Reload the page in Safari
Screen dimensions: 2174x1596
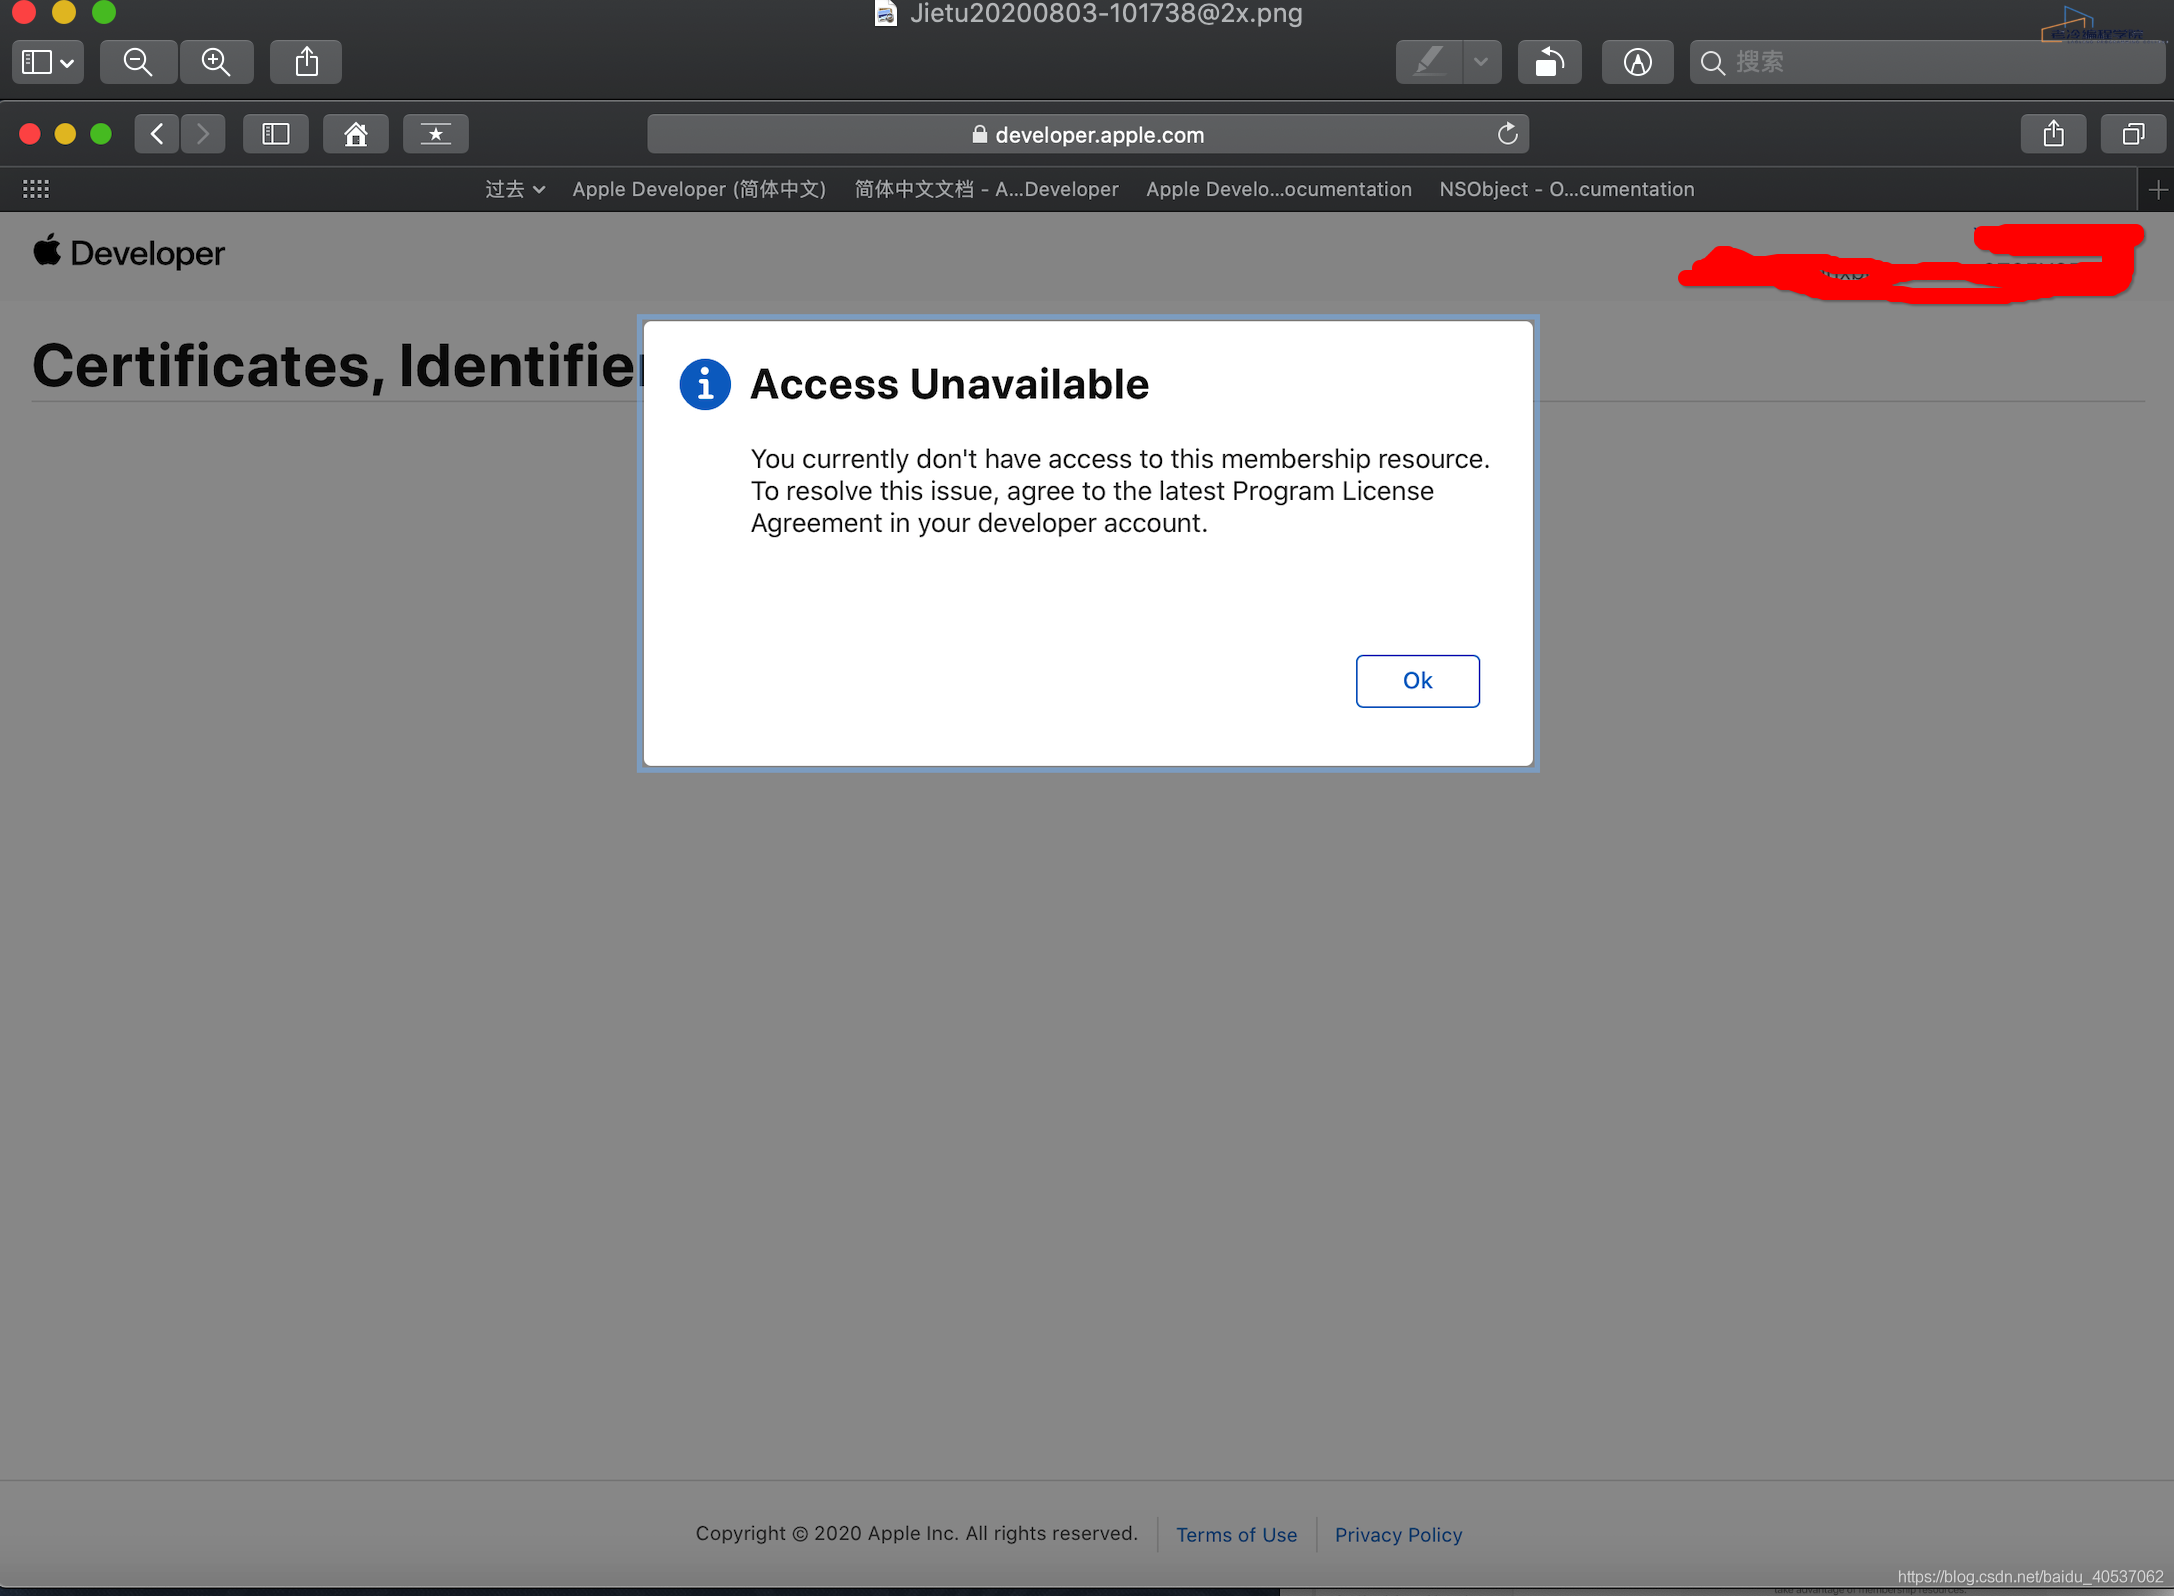coord(1507,134)
